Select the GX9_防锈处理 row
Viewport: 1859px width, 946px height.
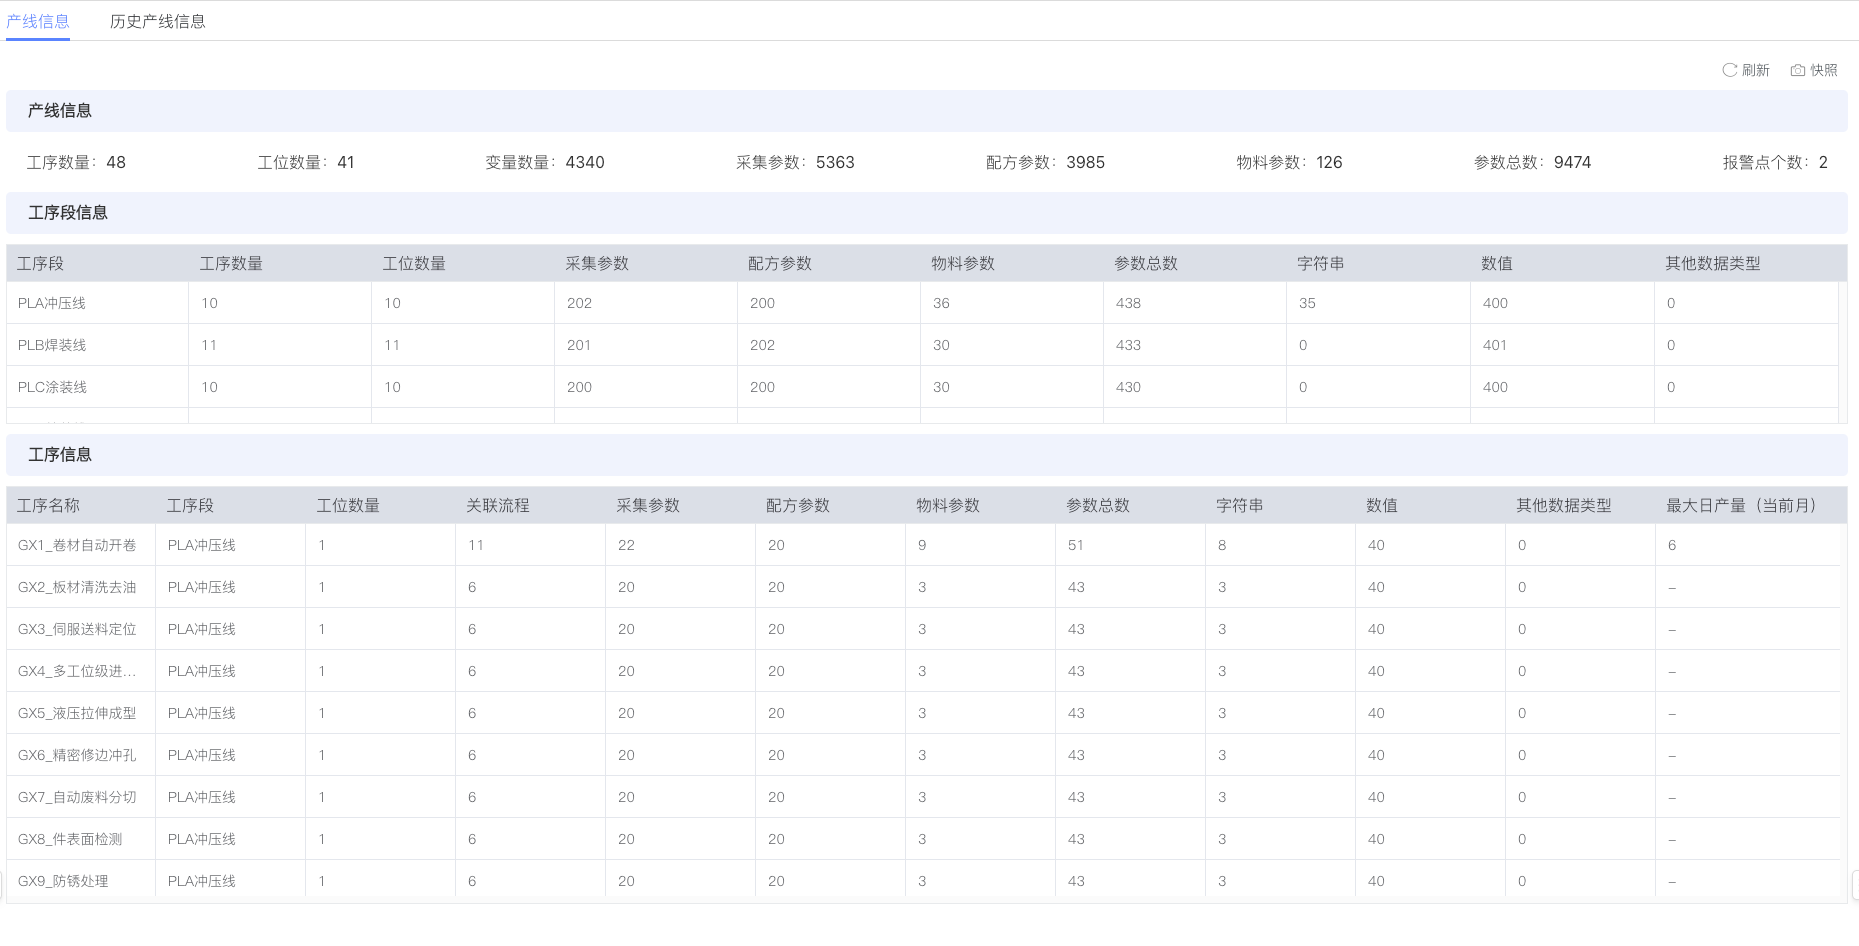pos(63,881)
